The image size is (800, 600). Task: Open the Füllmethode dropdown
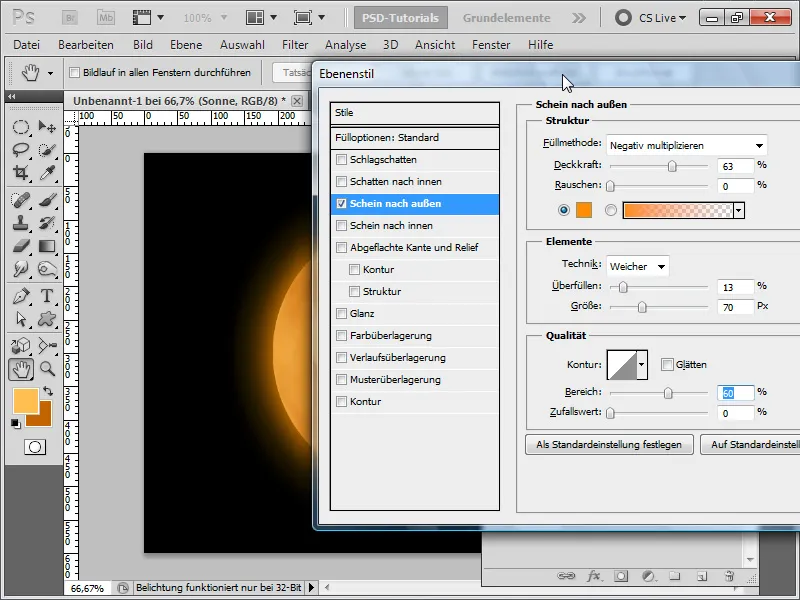(x=686, y=145)
